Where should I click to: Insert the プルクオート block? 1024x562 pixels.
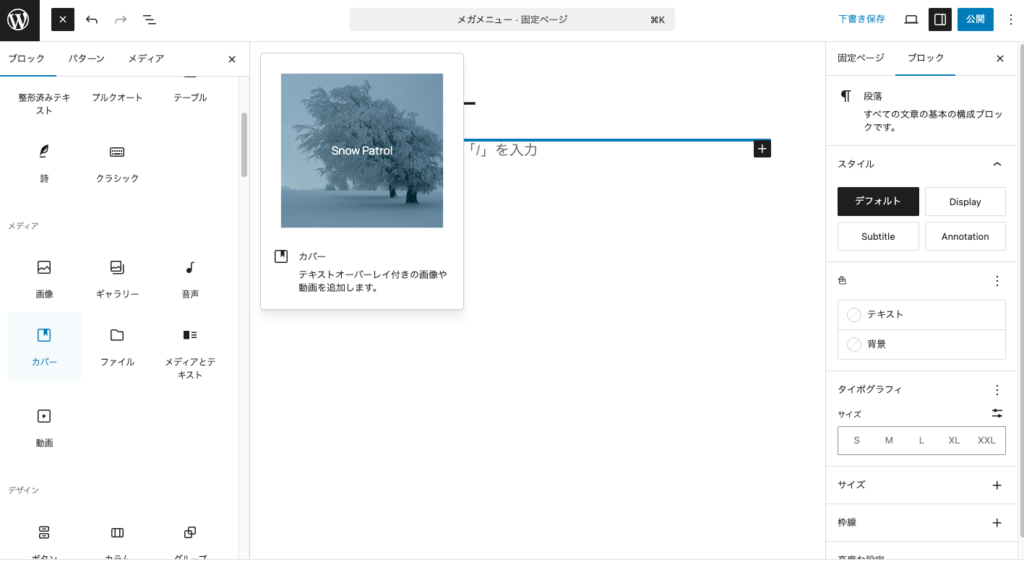(117, 97)
